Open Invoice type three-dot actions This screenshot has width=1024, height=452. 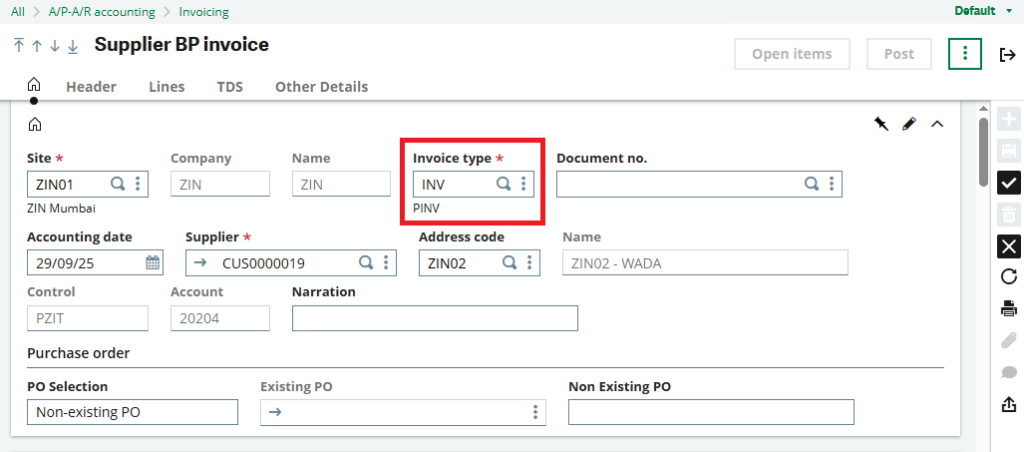tap(523, 184)
